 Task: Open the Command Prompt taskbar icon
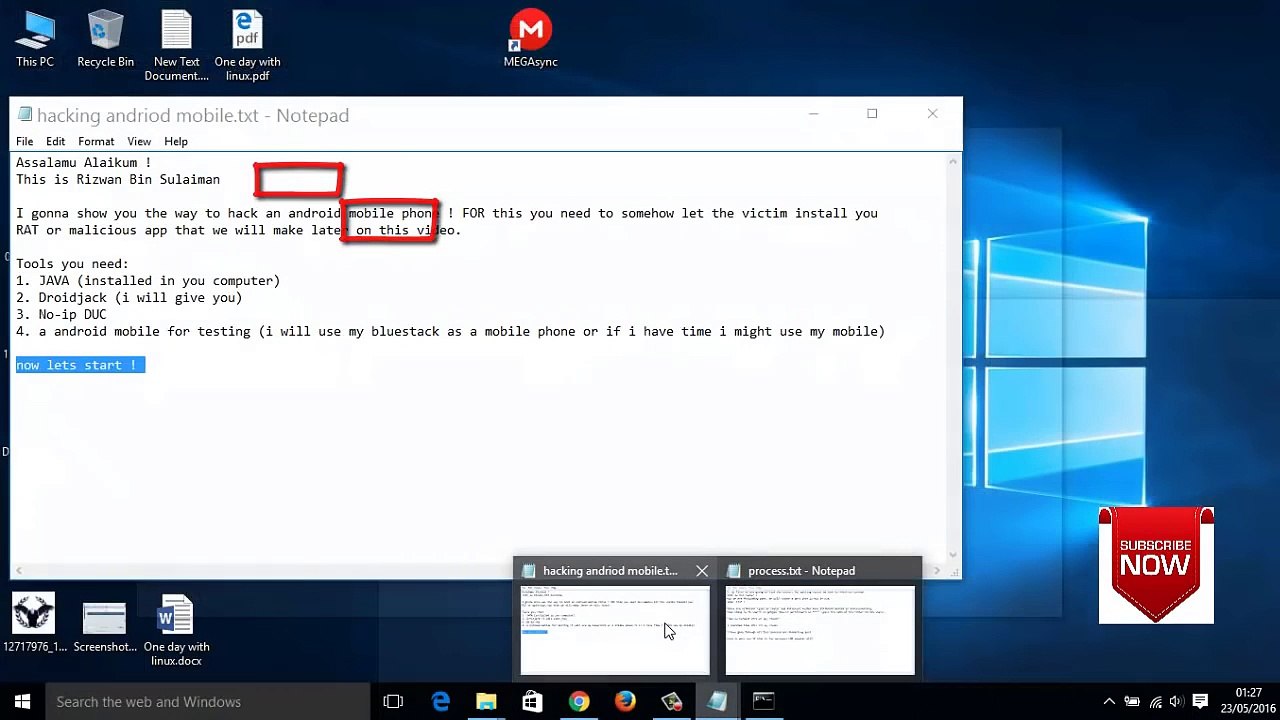point(763,702)
